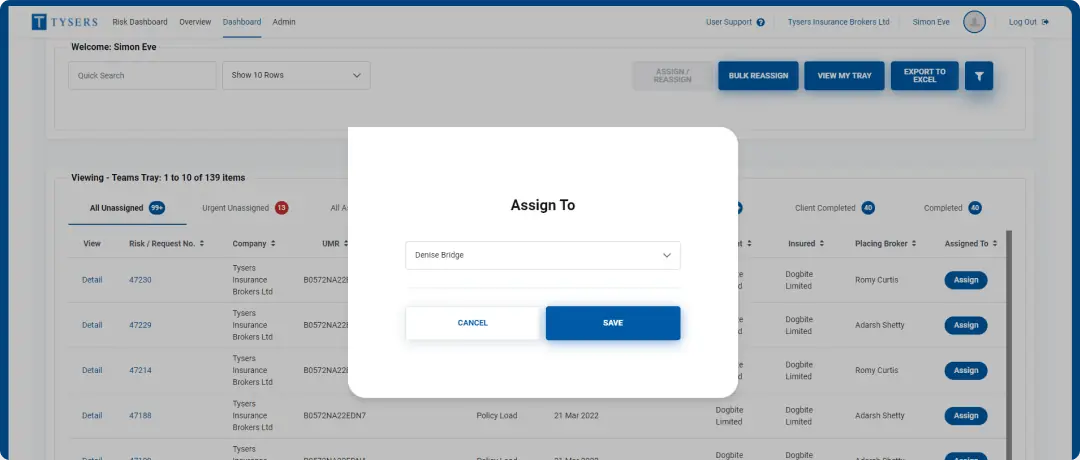This screenshot has height=460, width=1080.
Task: Click the filter funnel button
Action: tap(979, 76)
